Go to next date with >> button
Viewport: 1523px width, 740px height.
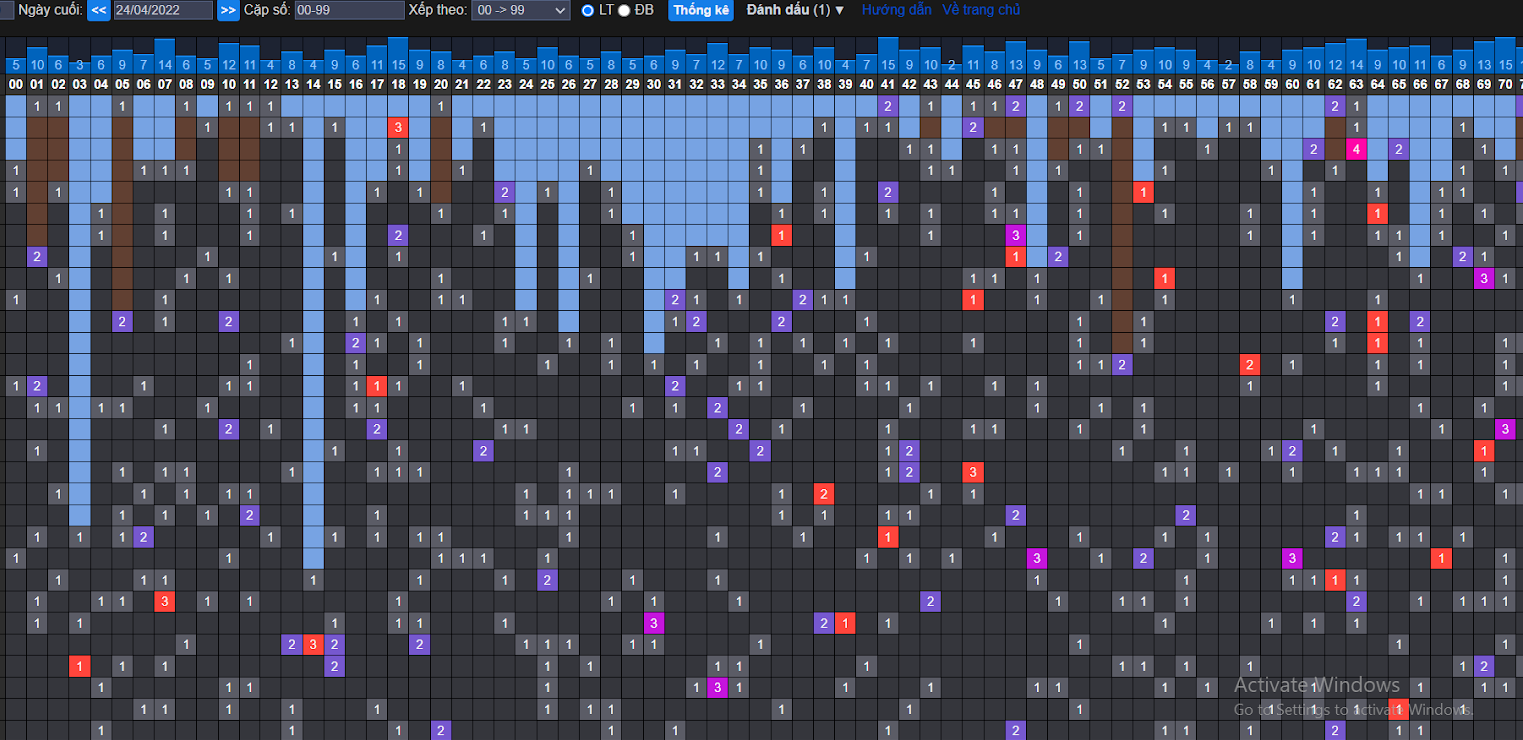click(x=228, y=10)
